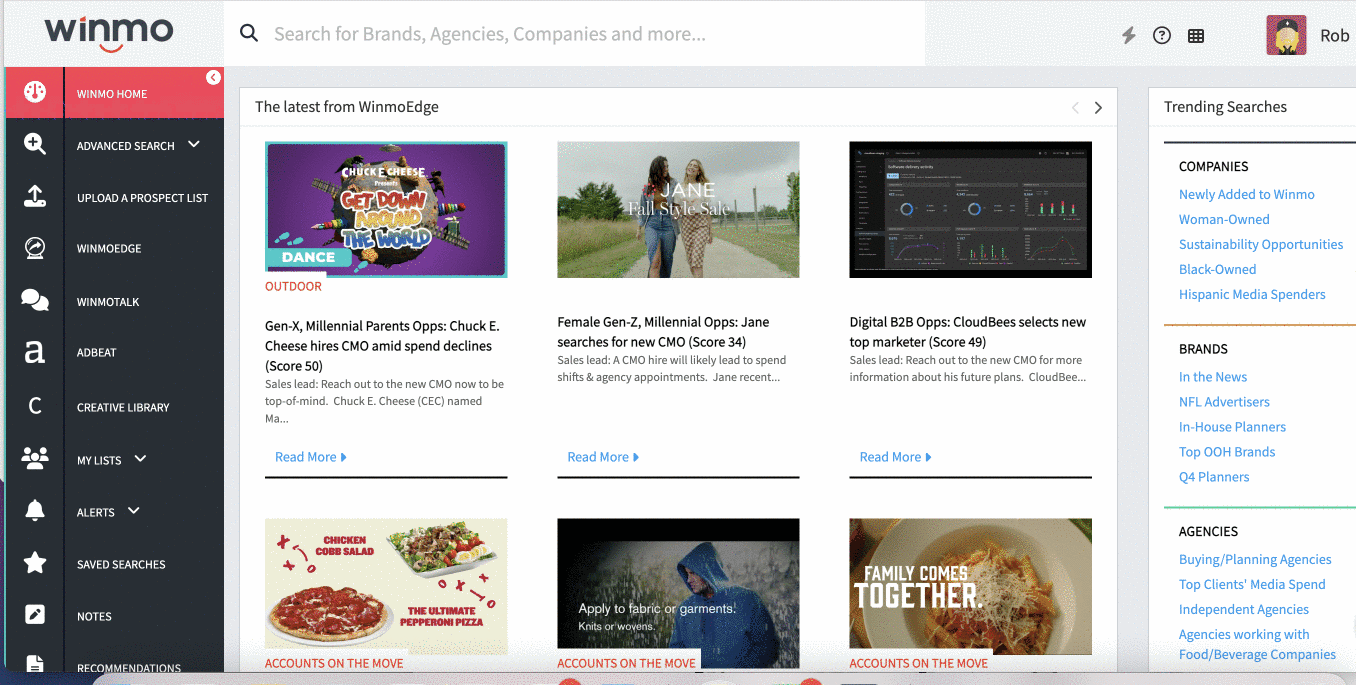Click the Winmo logo

coord(109,33)
